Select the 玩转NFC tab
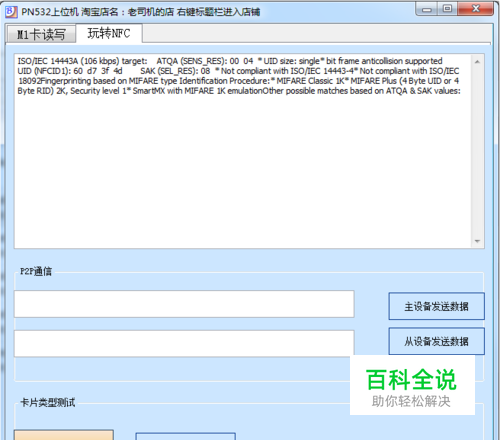This screenshot has width=500, height=440. pyautogui.click(x=109, y=33)
